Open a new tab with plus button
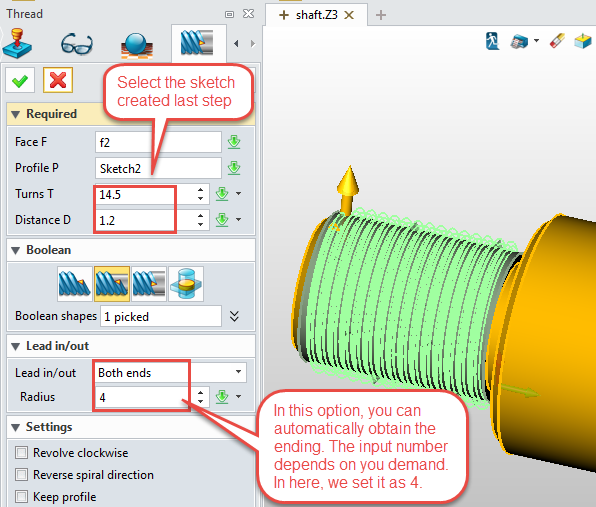The image size is (596, 507). pos(380,15)
